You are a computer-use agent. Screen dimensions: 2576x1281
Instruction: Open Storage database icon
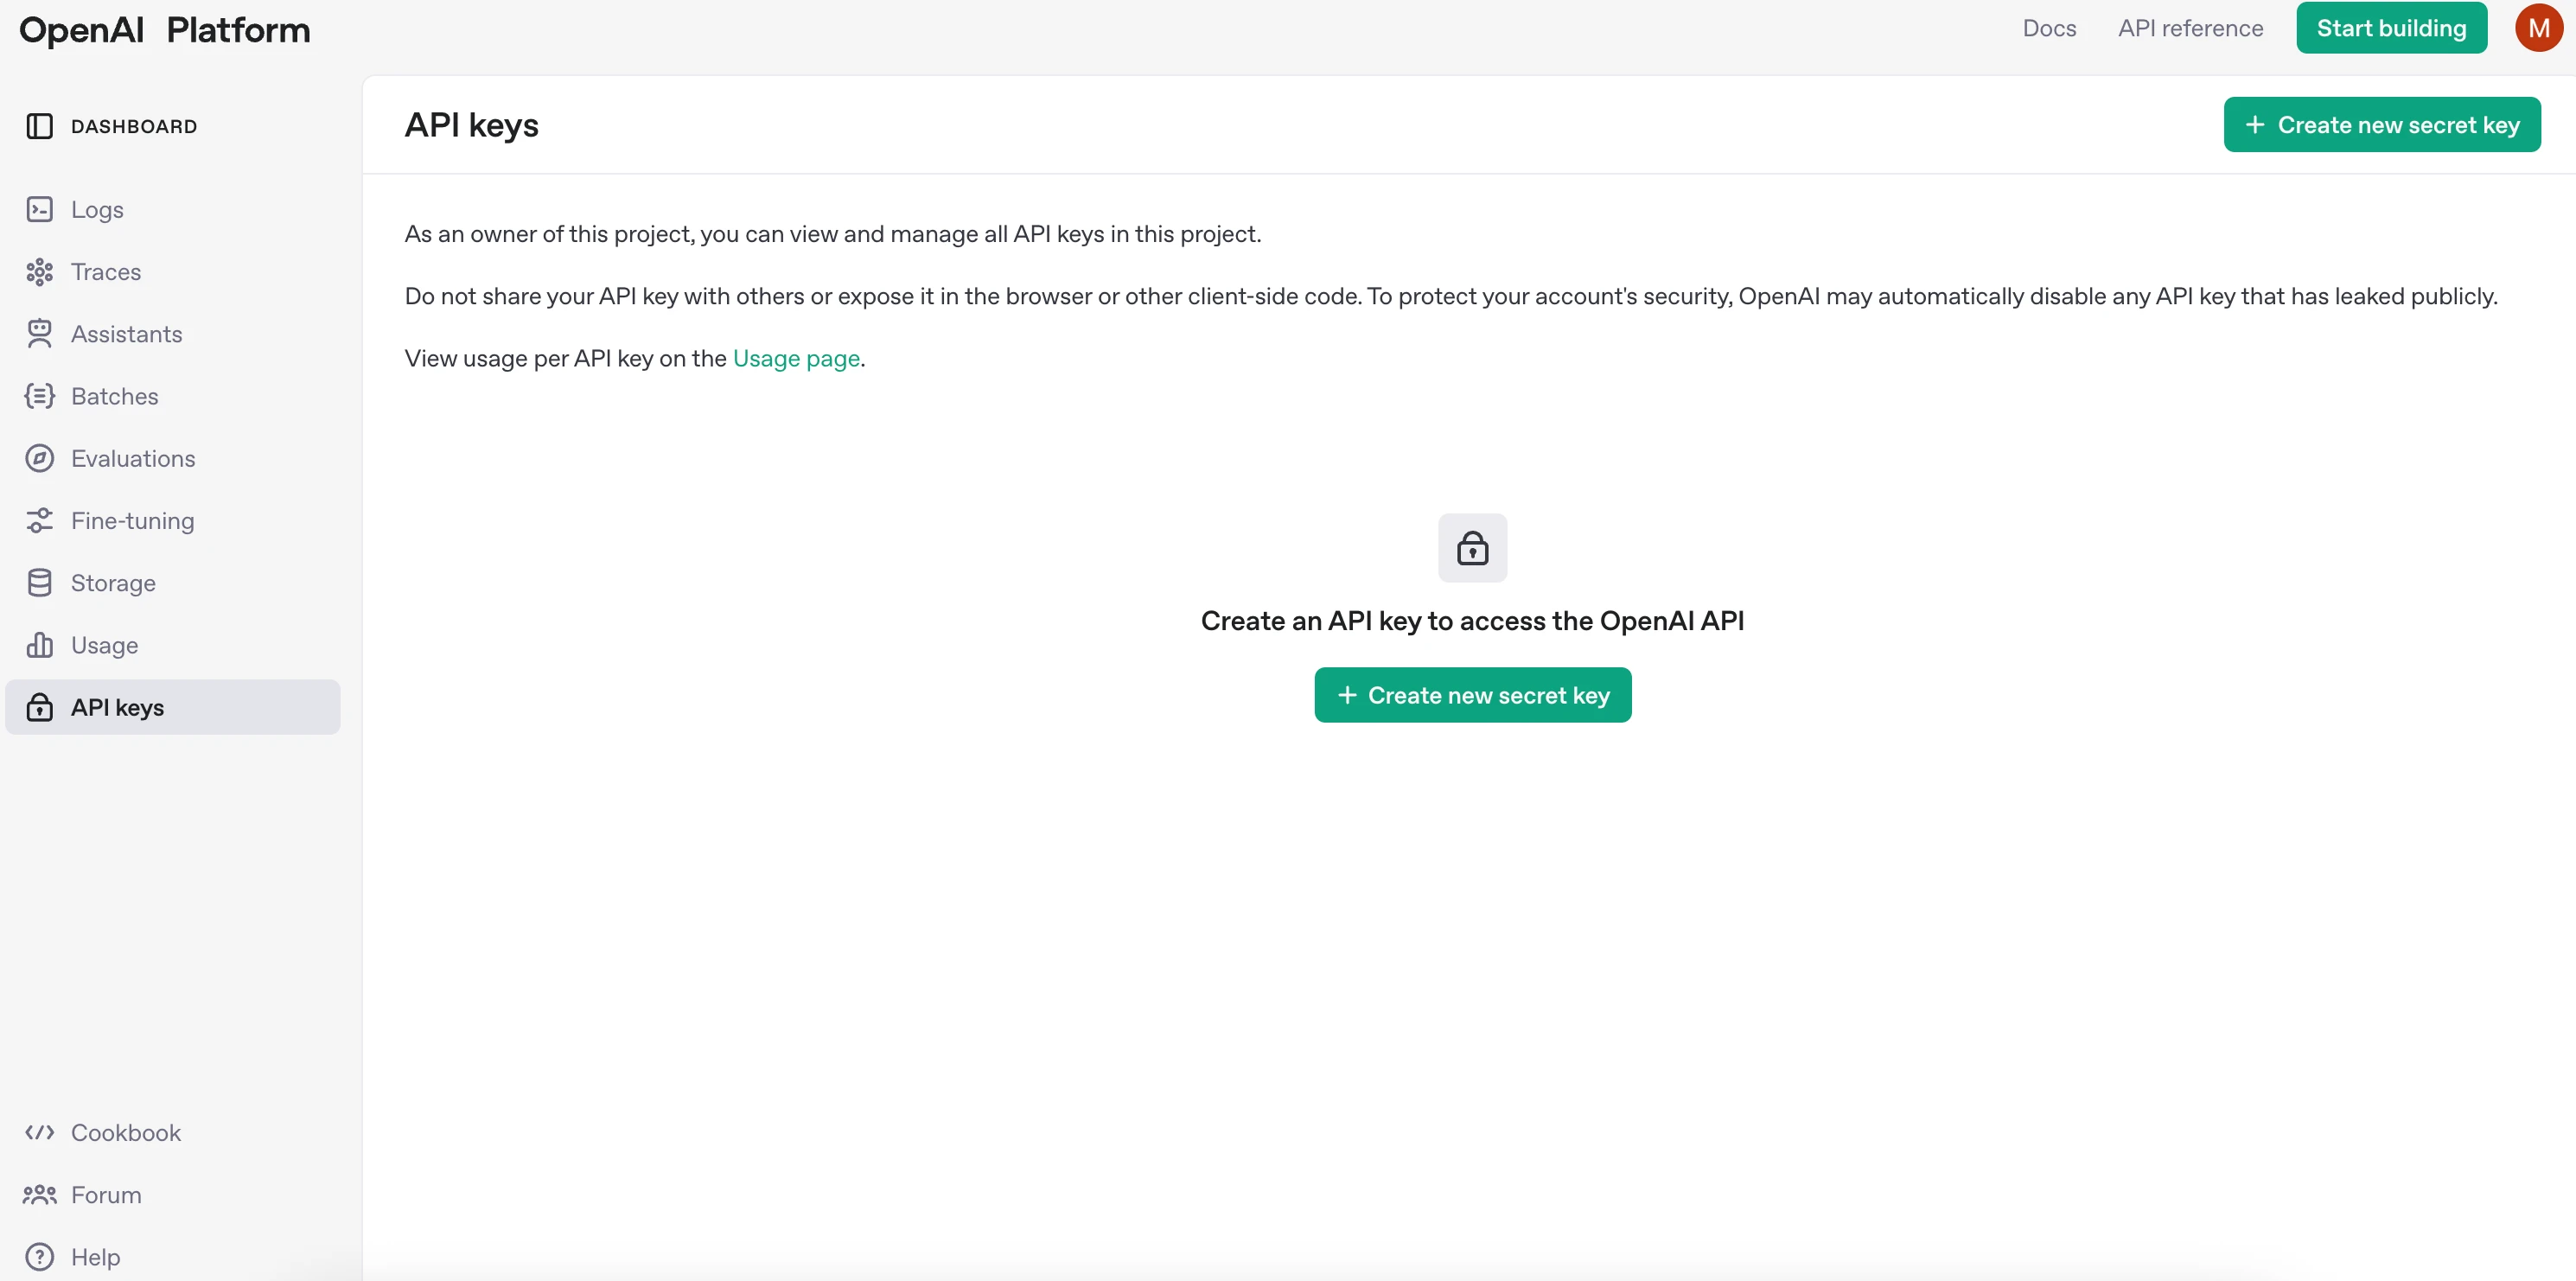coord(39,582)
